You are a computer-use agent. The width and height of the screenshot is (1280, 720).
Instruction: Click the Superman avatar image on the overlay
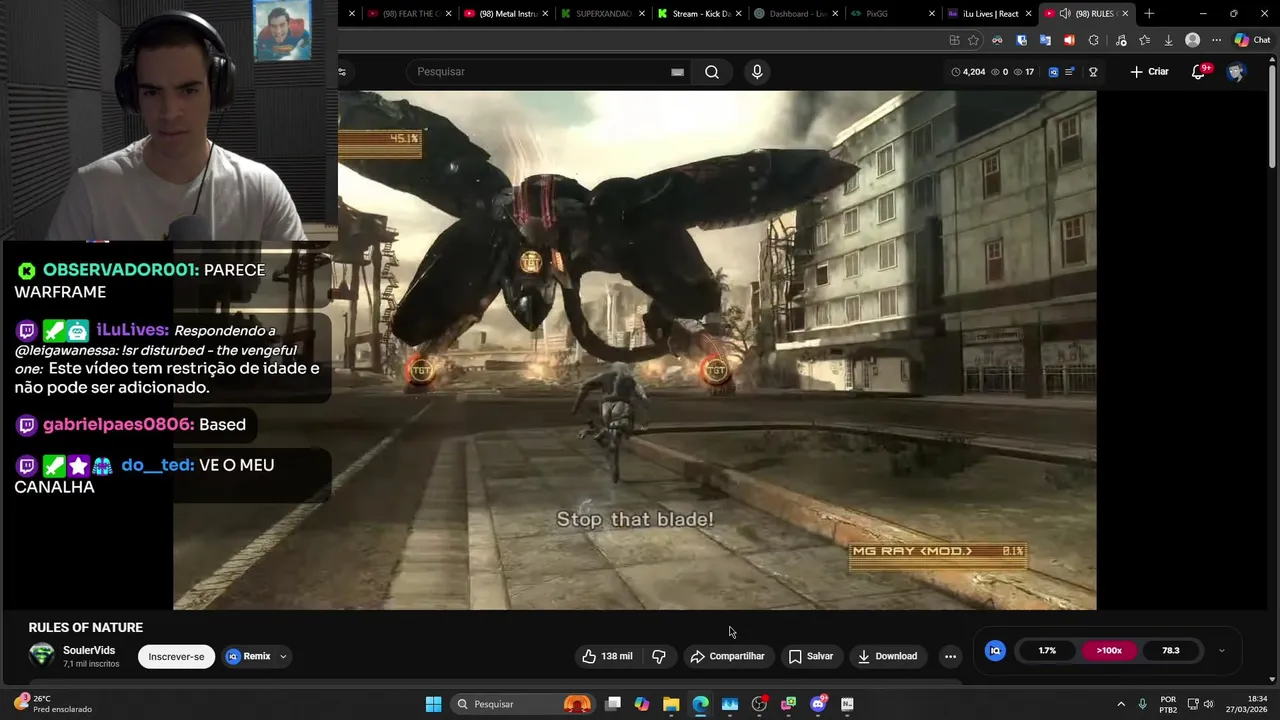[x=282, y=30]
